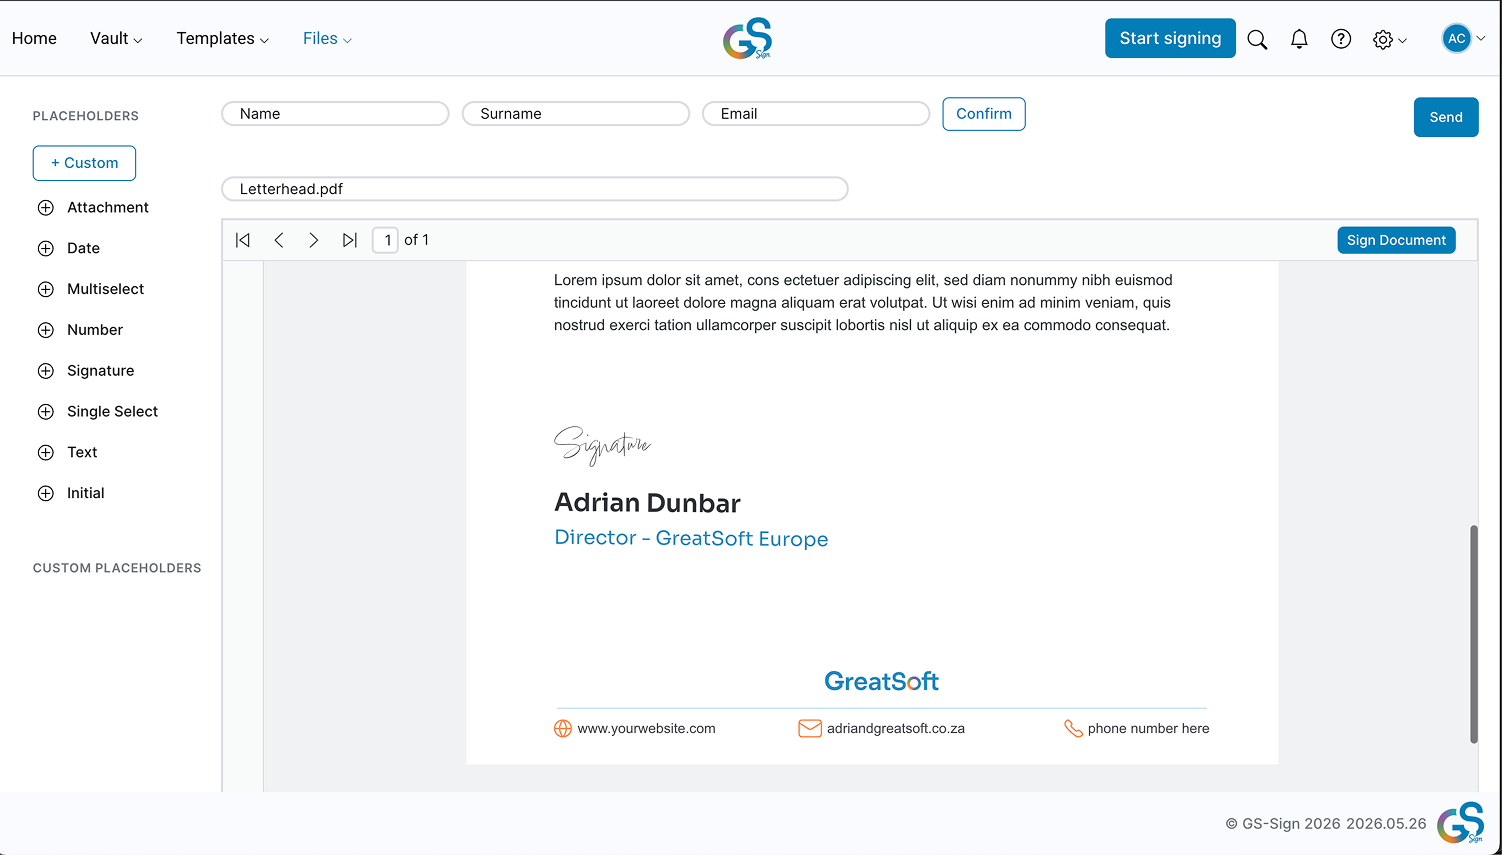Add Date placeholder plus icon
The height and width of the screenshot is (855, 1502).
pyautogui.click(x=46, y=249)
